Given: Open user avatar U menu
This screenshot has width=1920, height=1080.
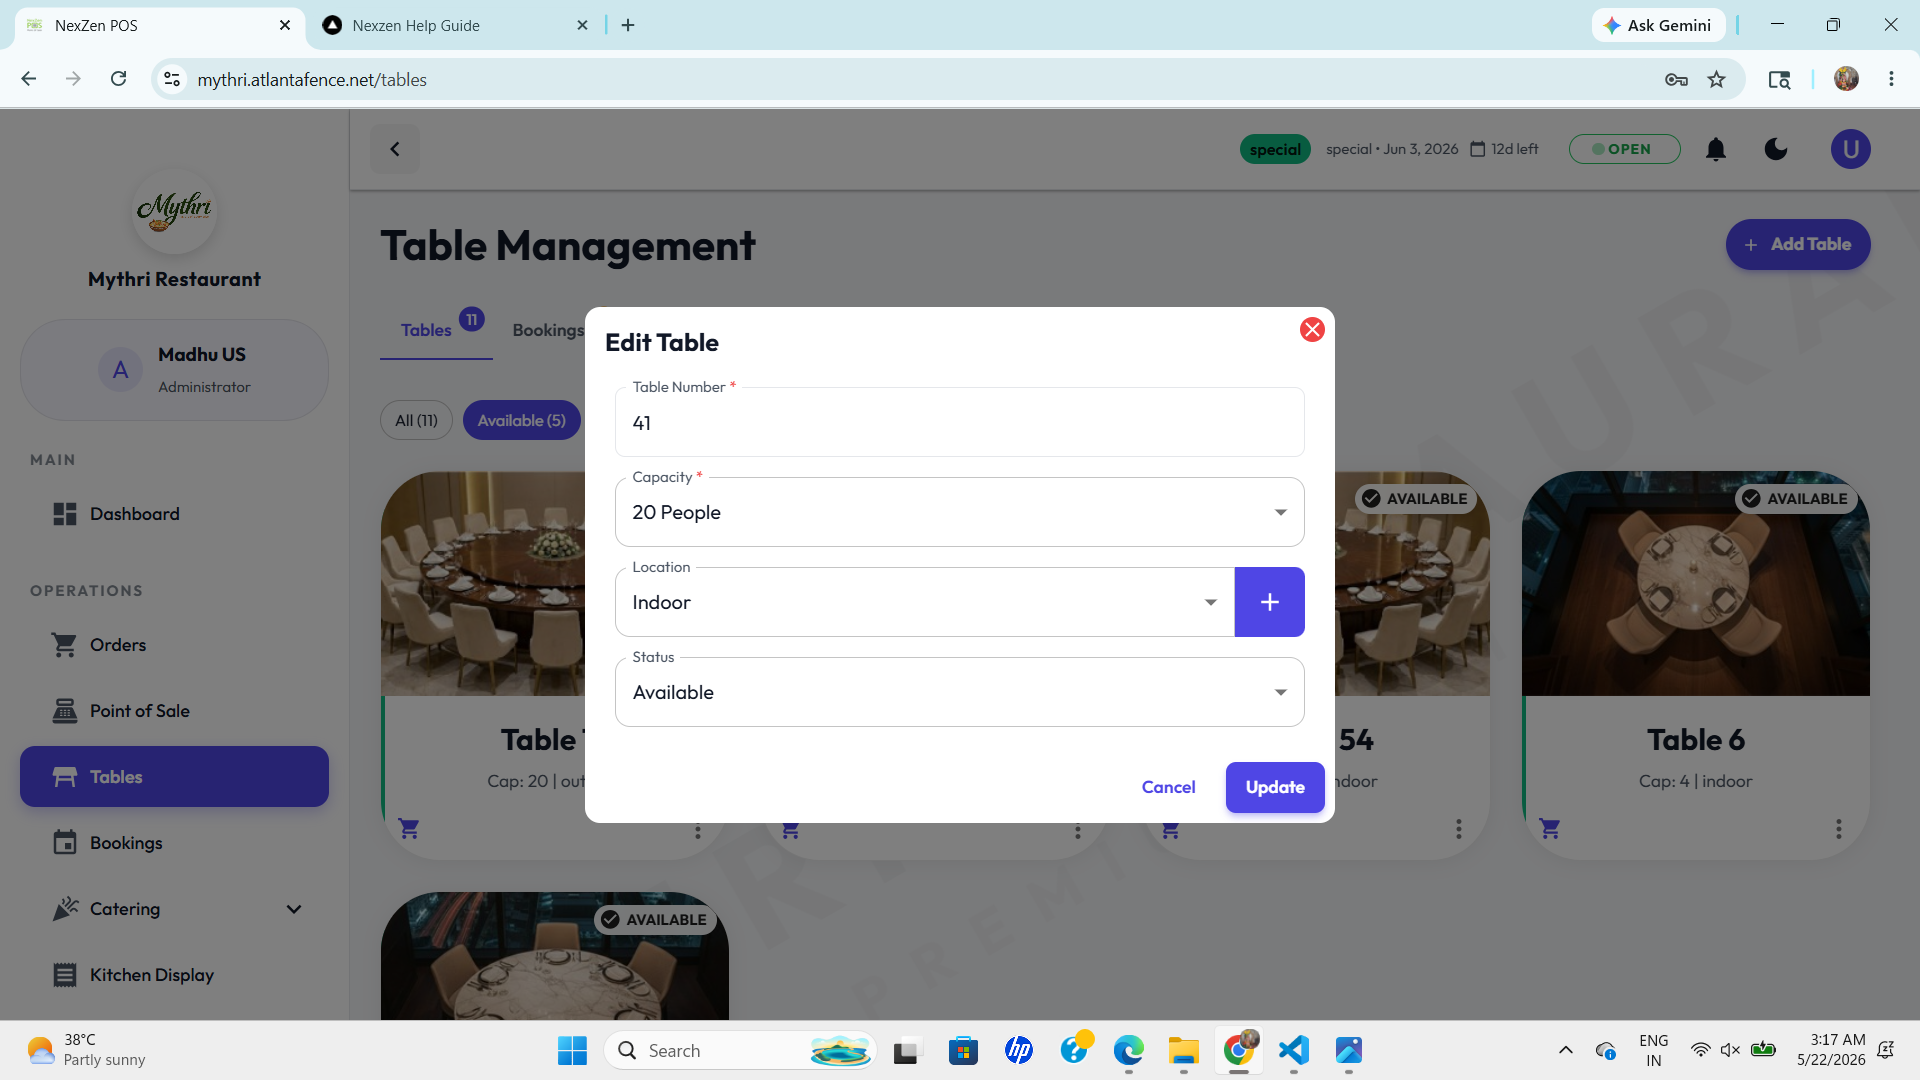Looking at the screenshot, I should pyautogui.click(x=1850, y=149).
